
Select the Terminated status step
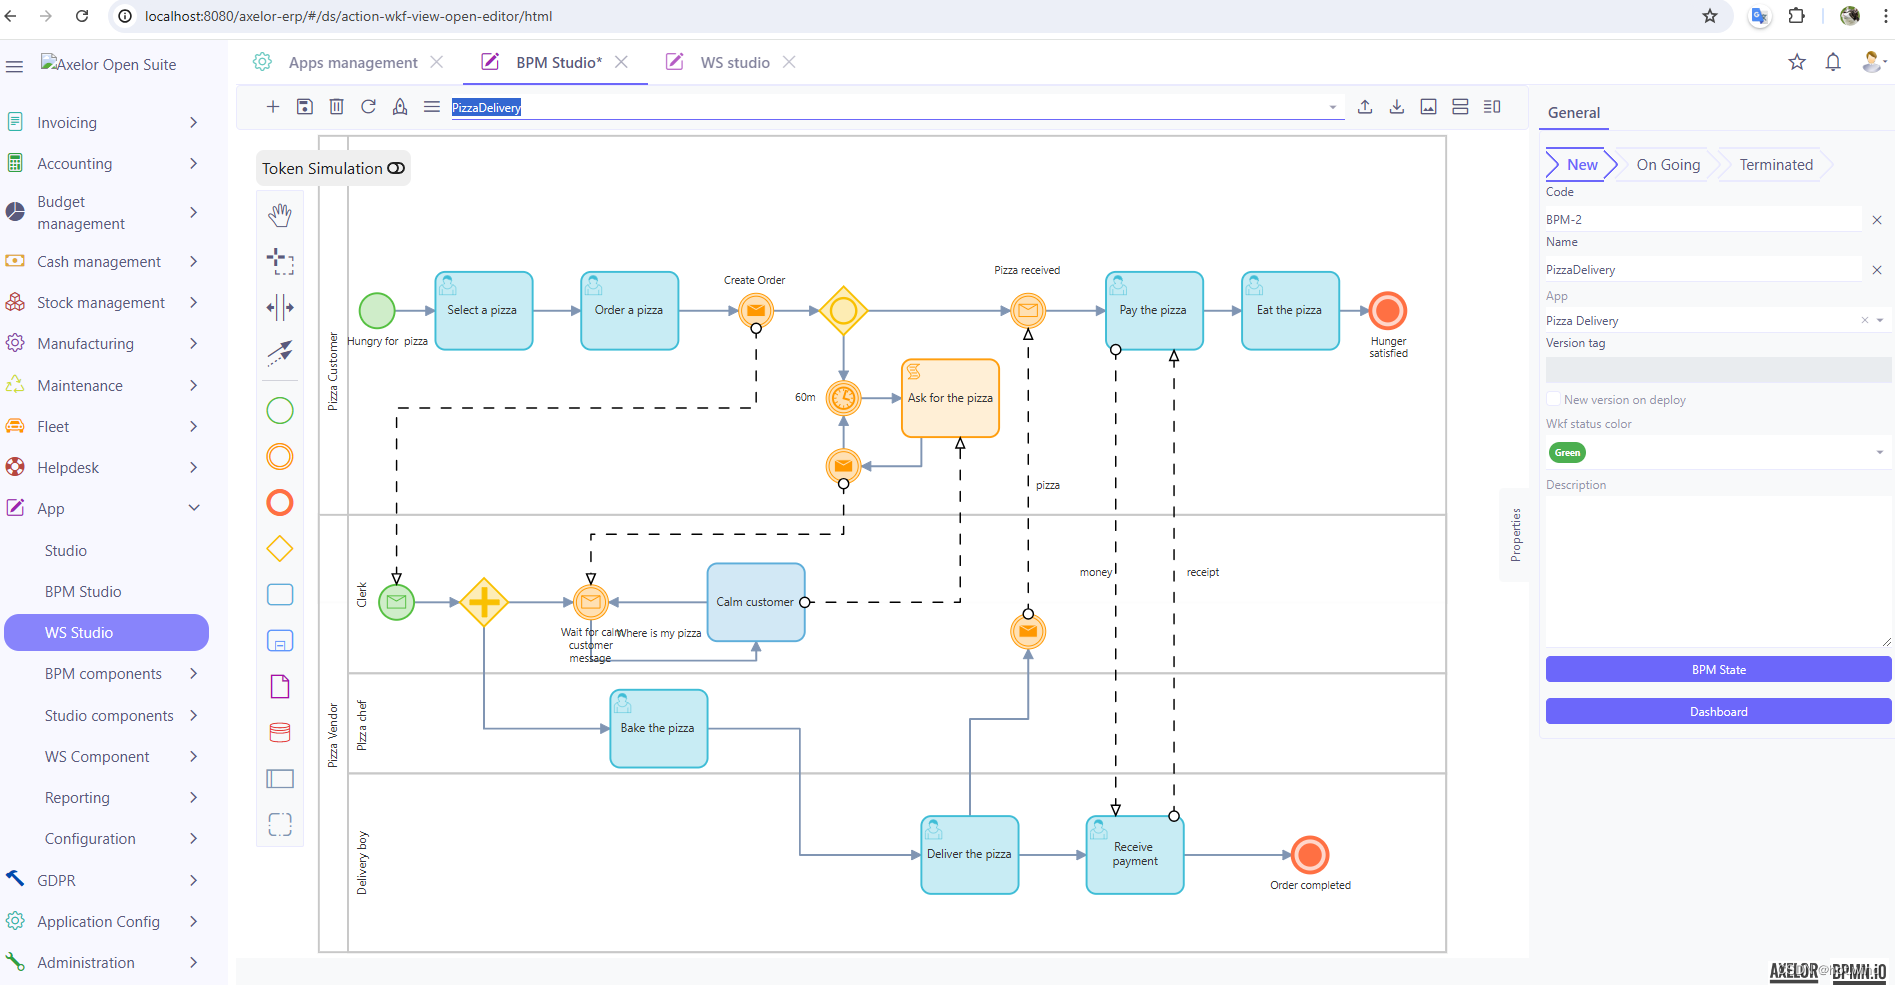coord(1775,165)
